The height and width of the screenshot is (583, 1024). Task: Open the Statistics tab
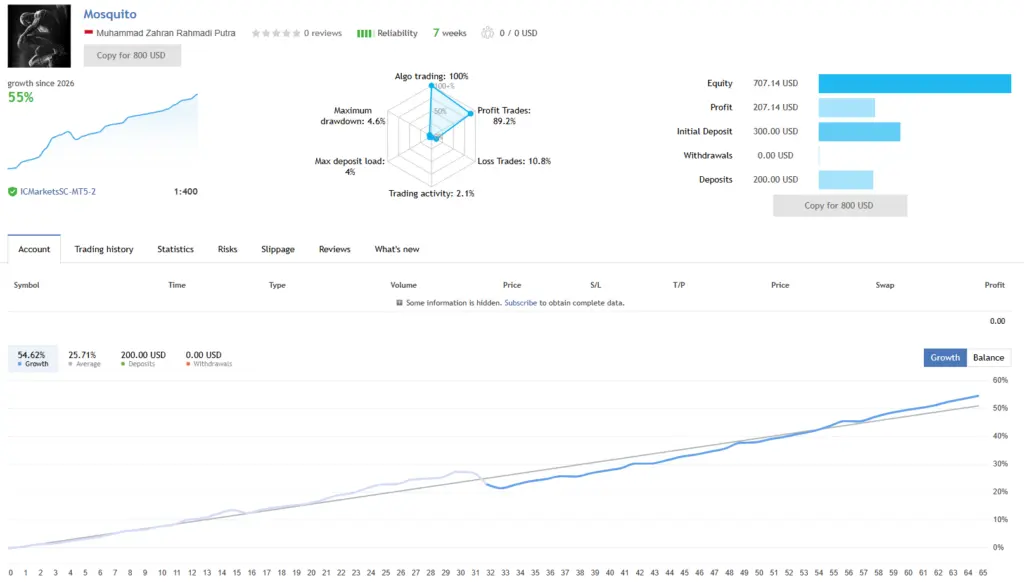pyautogui.click(x=176, y=249)
